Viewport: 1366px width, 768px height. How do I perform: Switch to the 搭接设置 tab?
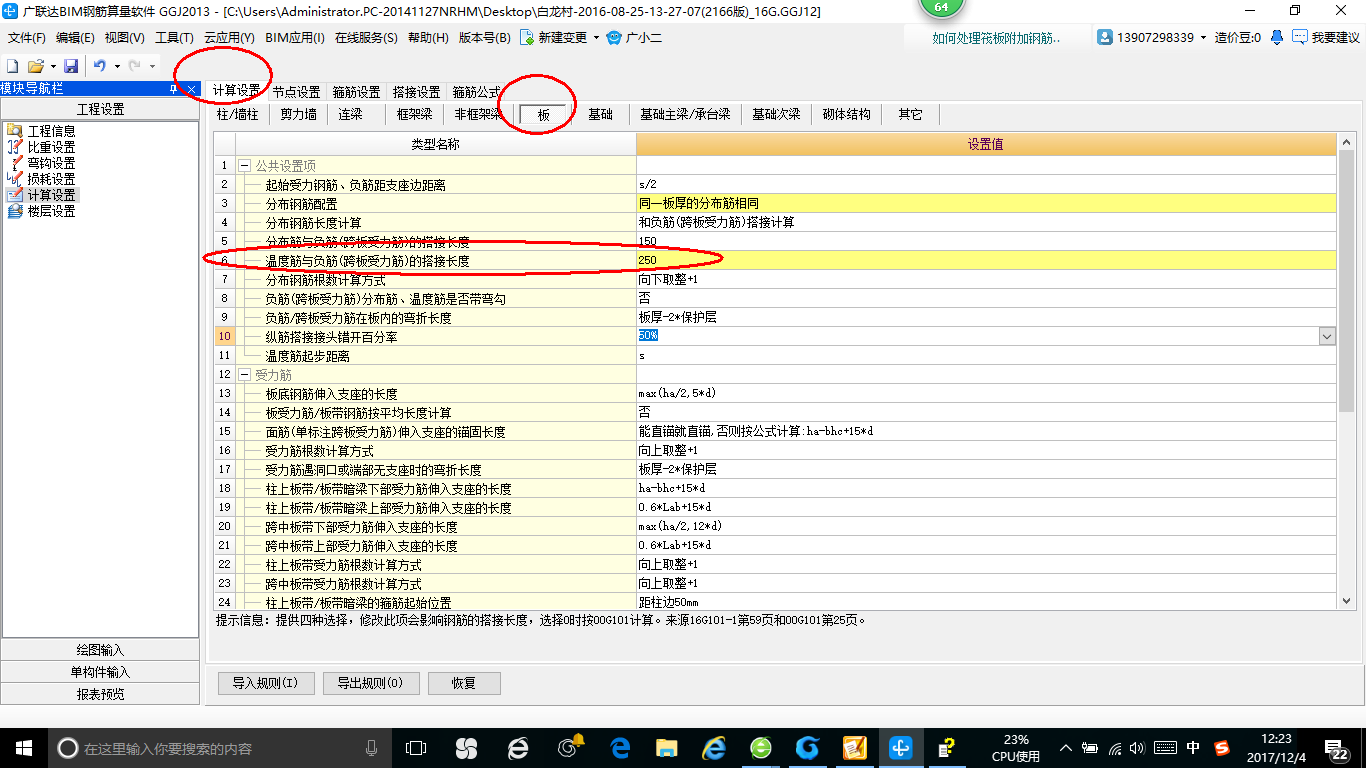coord(416,92)
